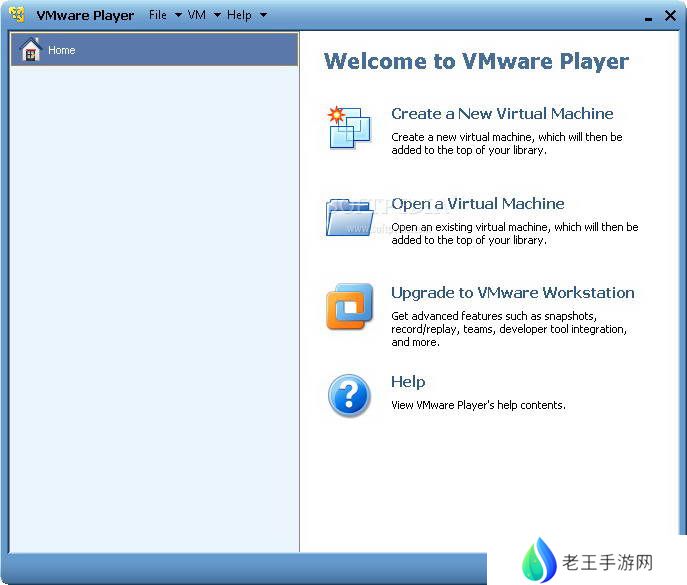Click the 'Create a new virtual machine, which' description
687x585 pixels.
point(507,143)
